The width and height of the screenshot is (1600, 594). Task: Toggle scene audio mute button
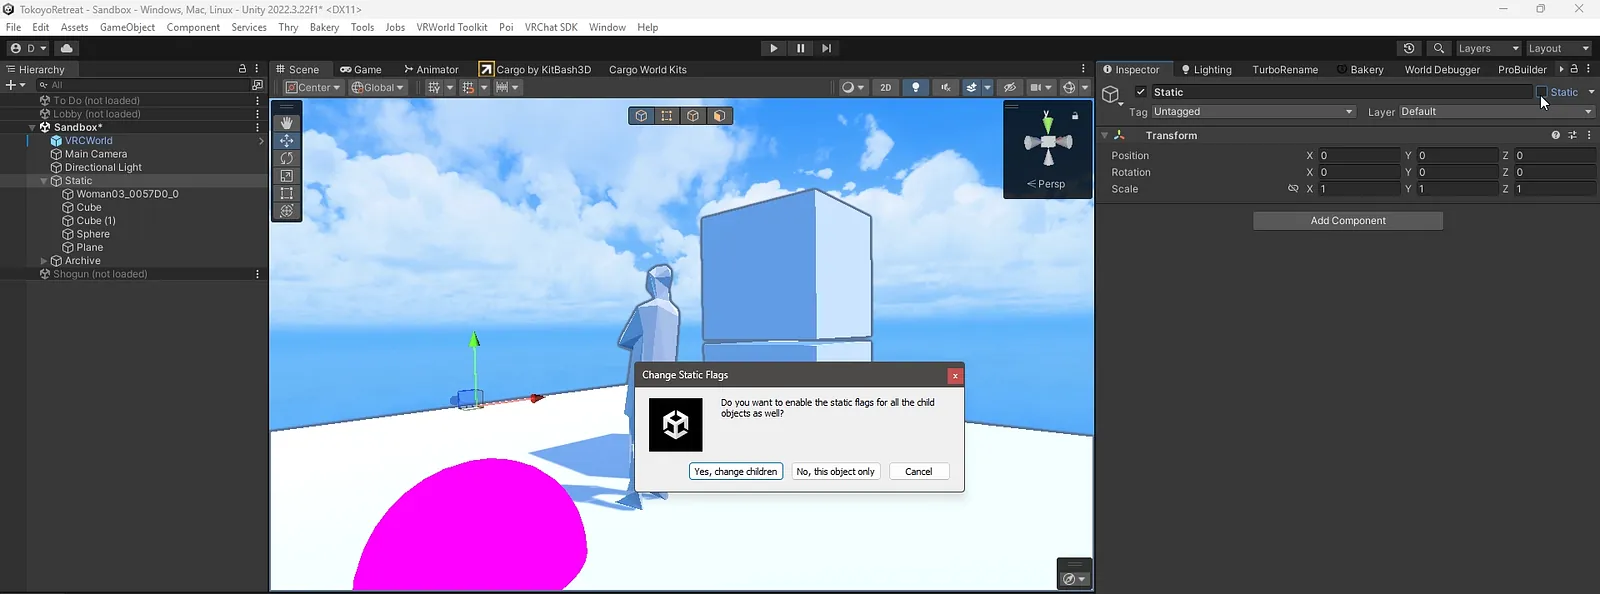coord(945,87)
